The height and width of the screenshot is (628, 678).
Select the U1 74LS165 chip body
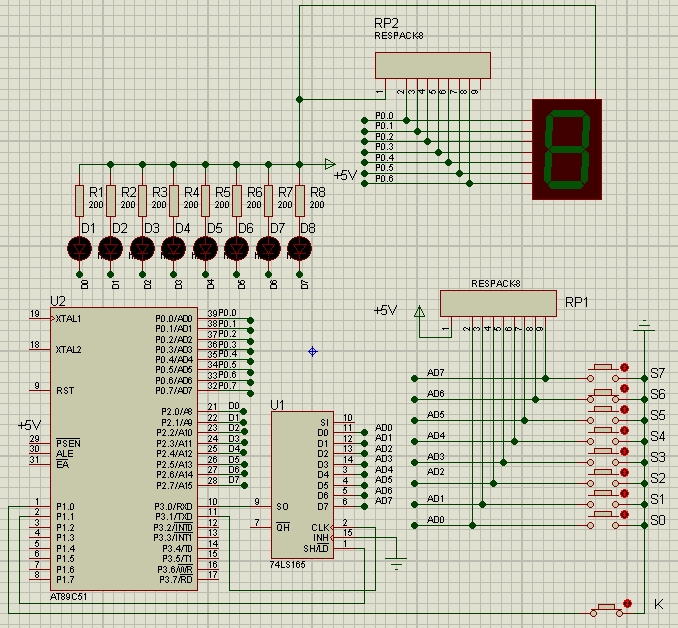[x=302, y=485]
